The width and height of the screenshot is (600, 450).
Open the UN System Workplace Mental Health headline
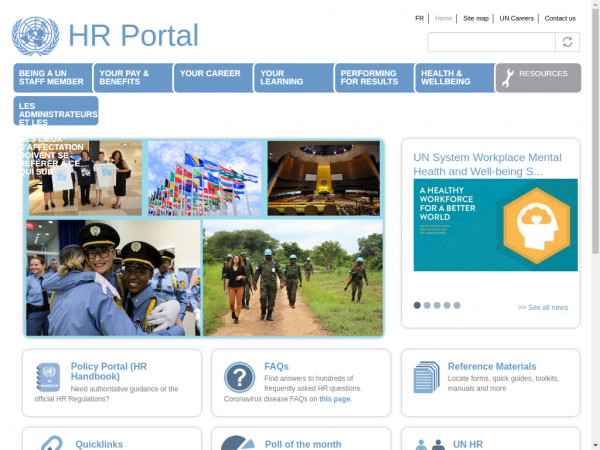click(x=487, y=165)
